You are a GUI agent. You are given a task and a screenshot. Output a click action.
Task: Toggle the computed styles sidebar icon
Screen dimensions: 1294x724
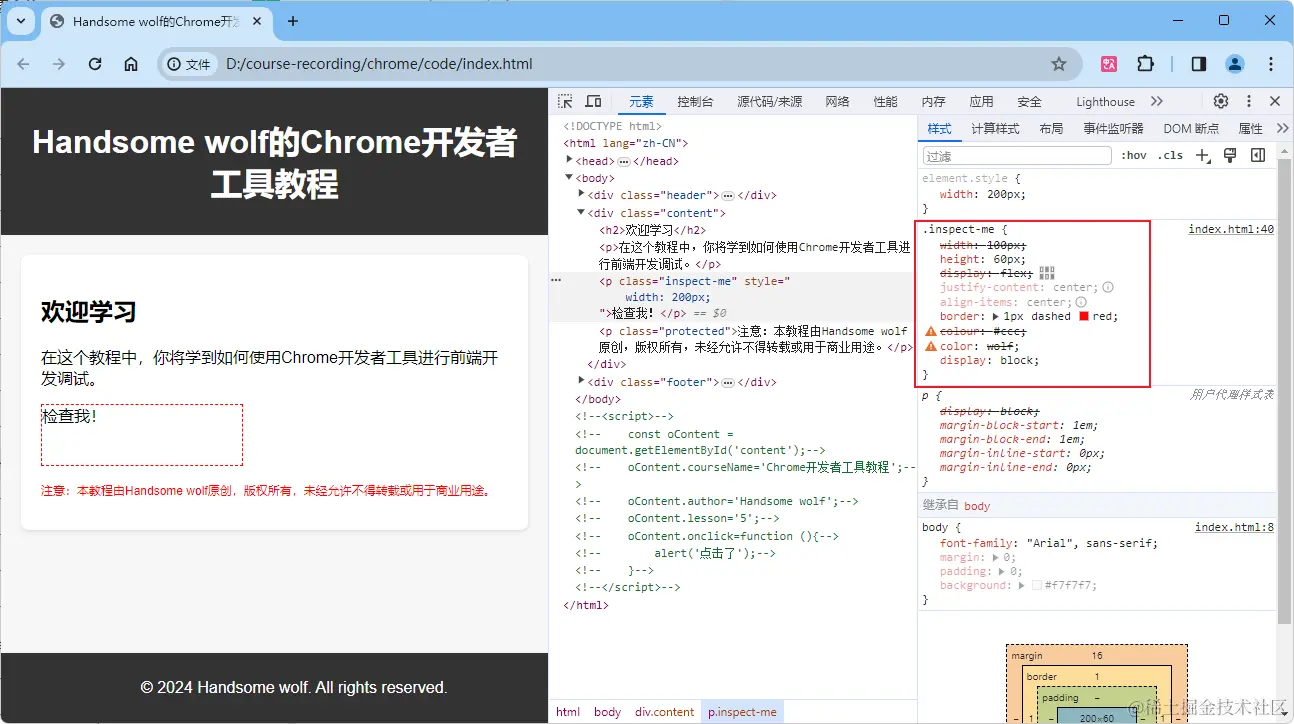click(x=1258, y=155)
